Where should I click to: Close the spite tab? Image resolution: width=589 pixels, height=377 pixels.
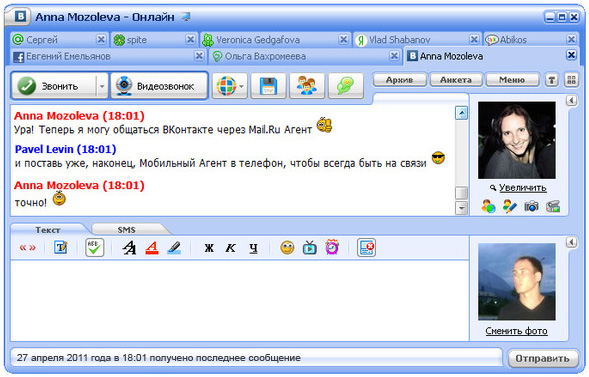coord(191,39)
